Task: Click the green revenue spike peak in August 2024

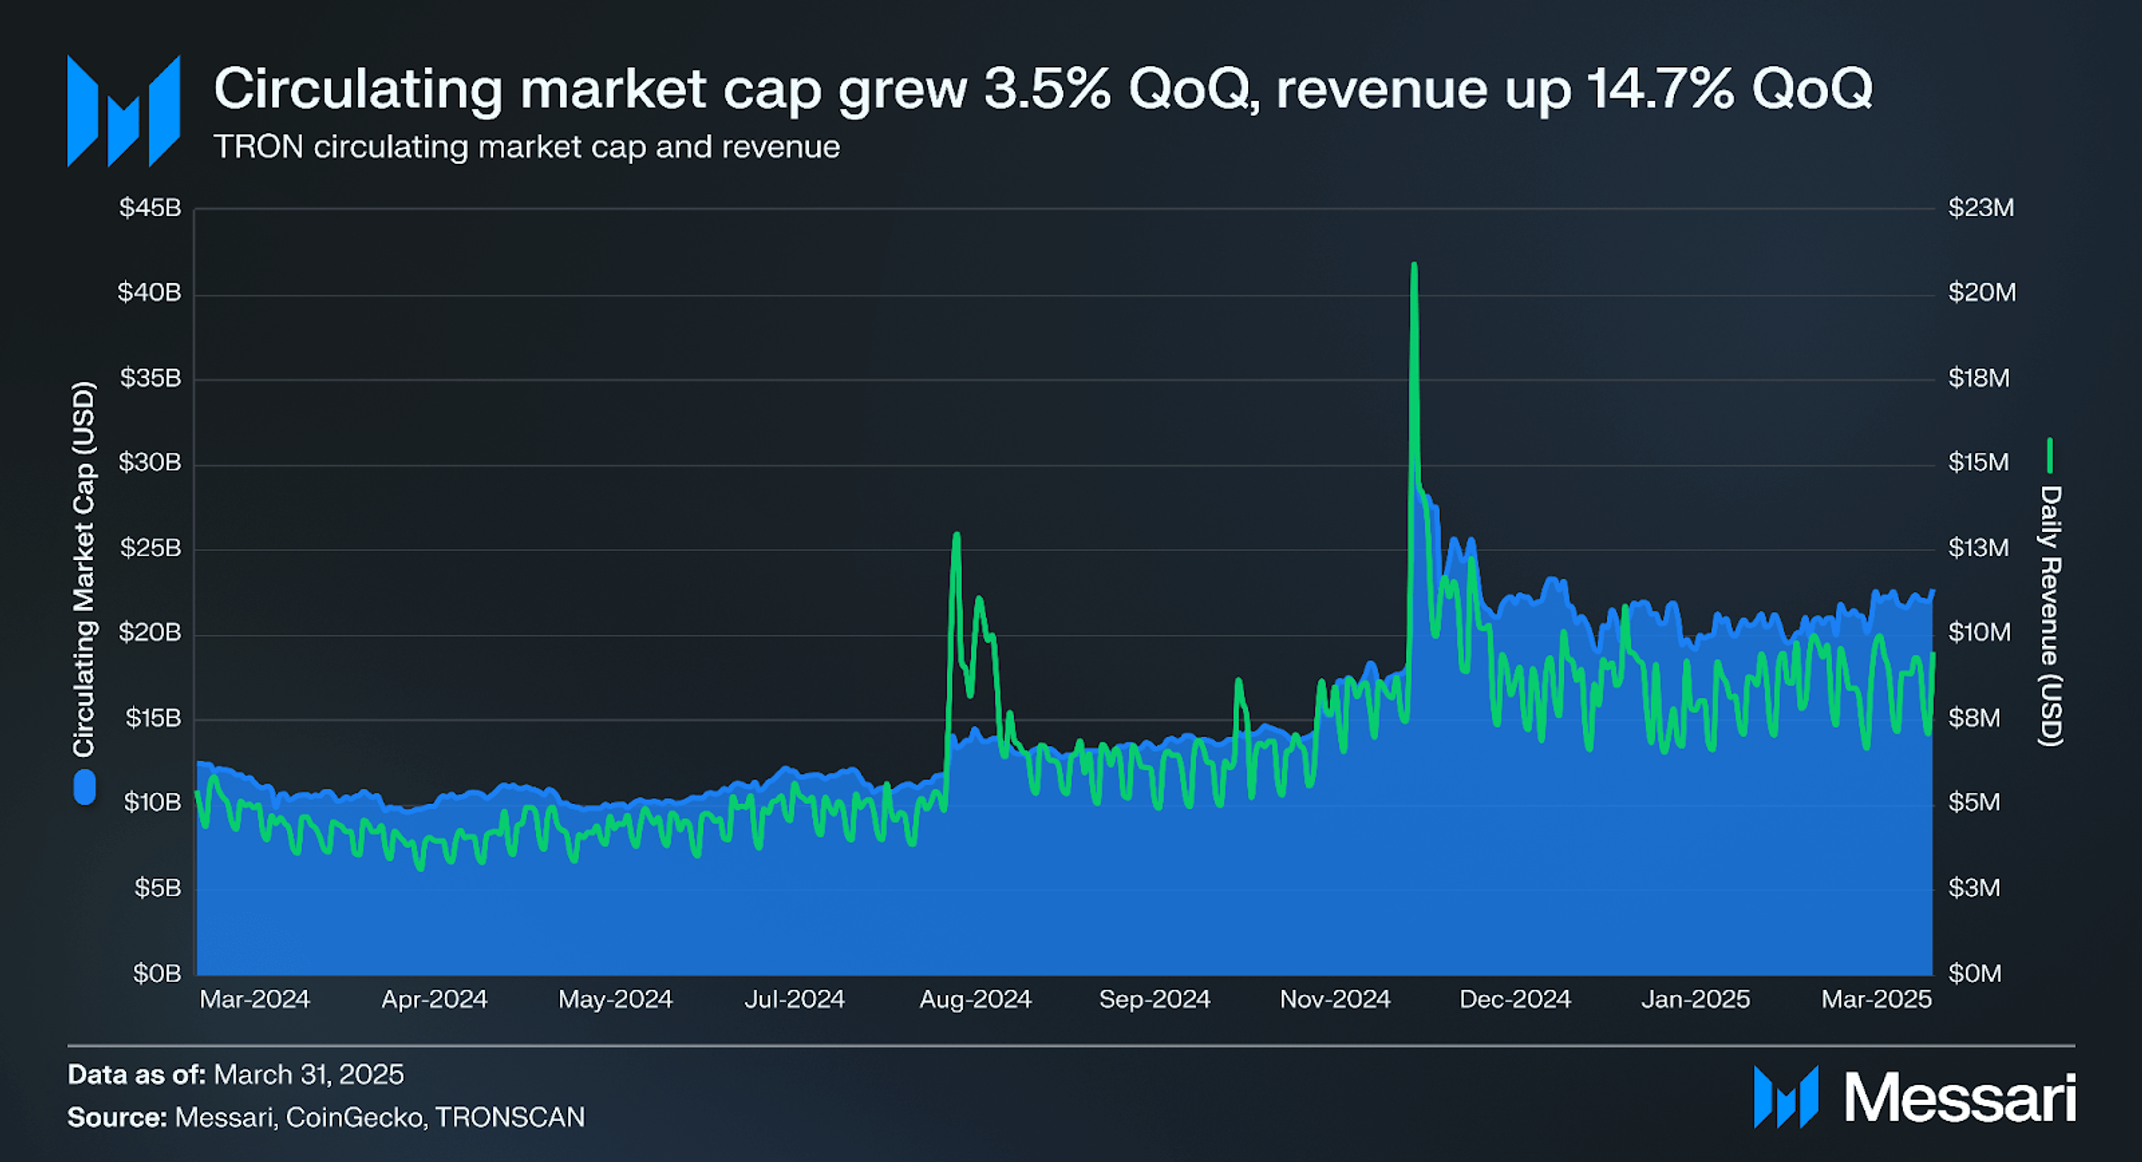Action: pos(957,537)
